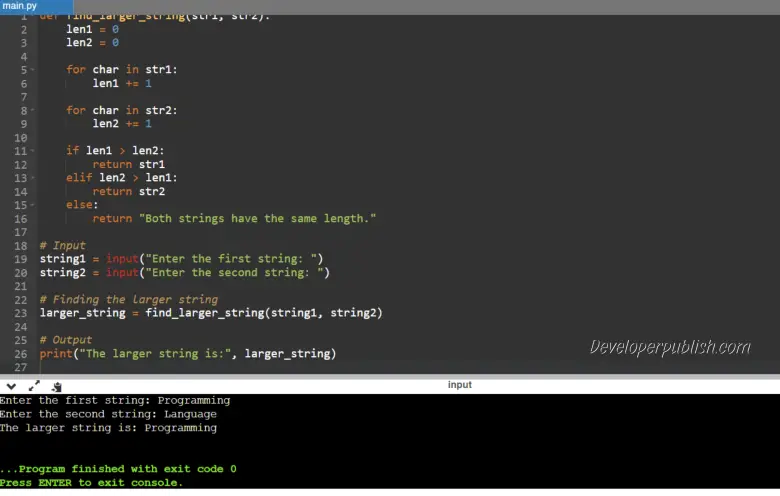Click the '# Finding the larger string' comment
780x496 pixels.
click(x=128, y=299)
